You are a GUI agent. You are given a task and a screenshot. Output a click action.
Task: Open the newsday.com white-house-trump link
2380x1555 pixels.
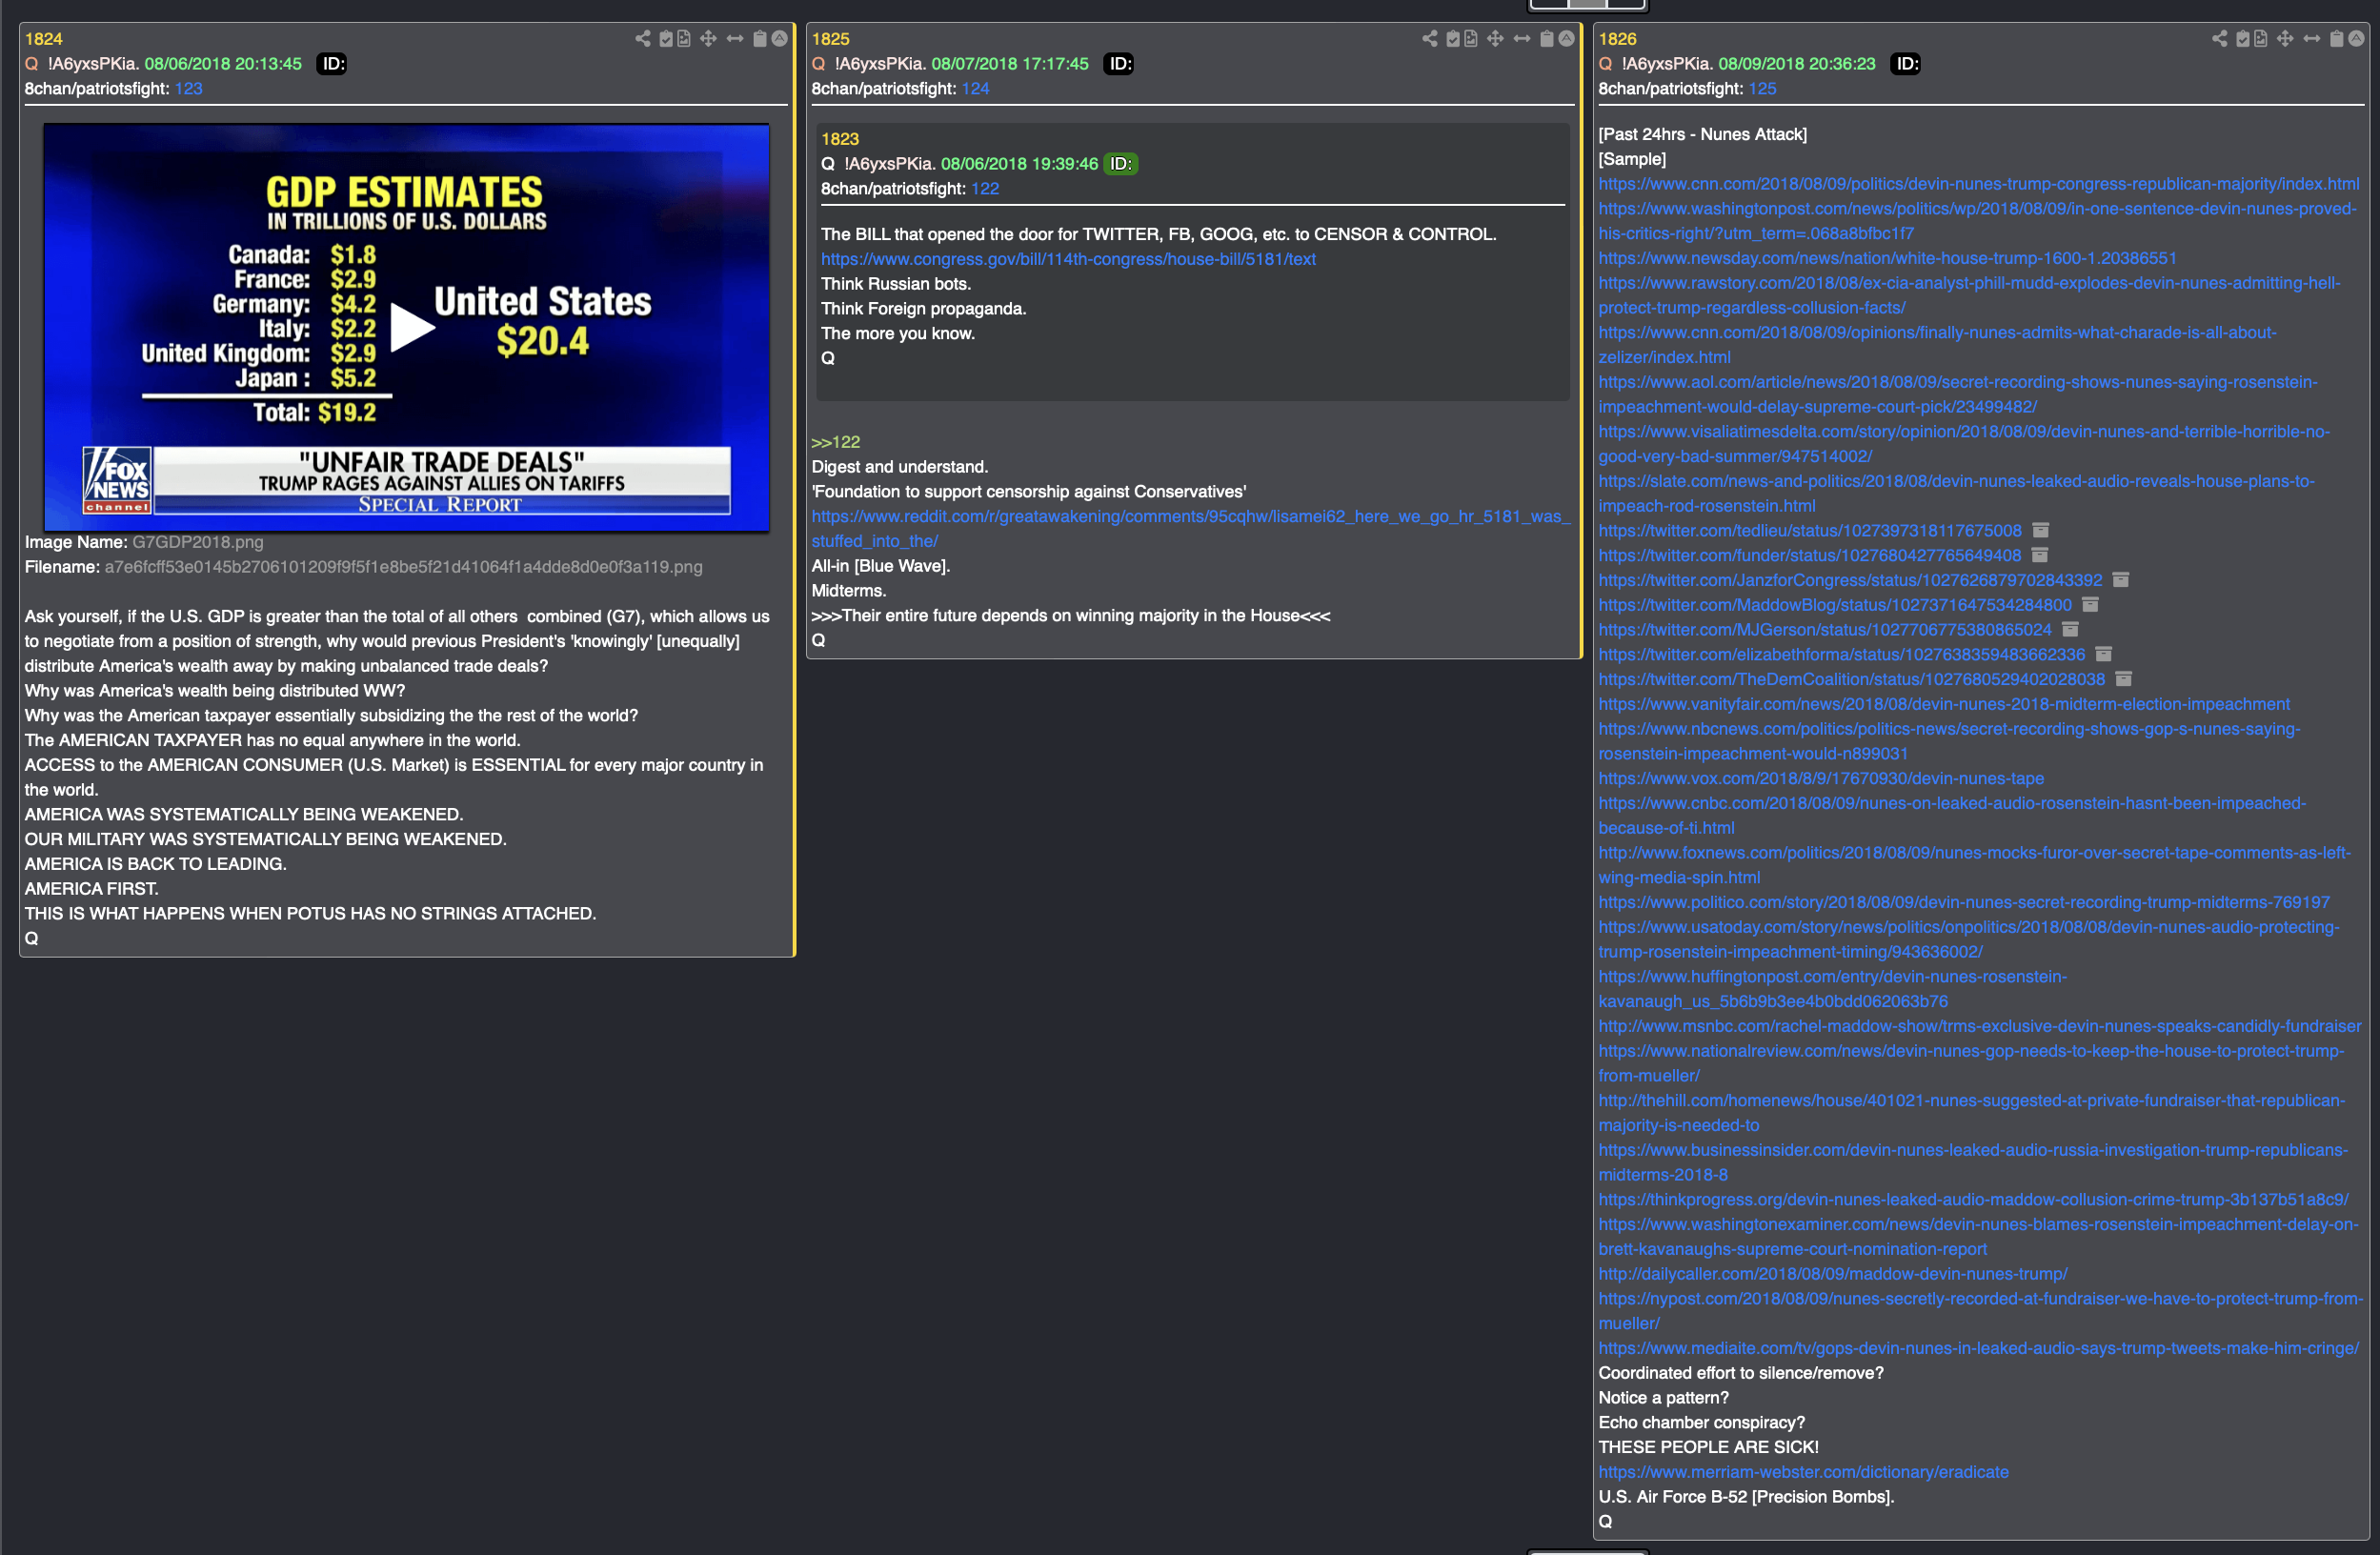(1887, 258)
